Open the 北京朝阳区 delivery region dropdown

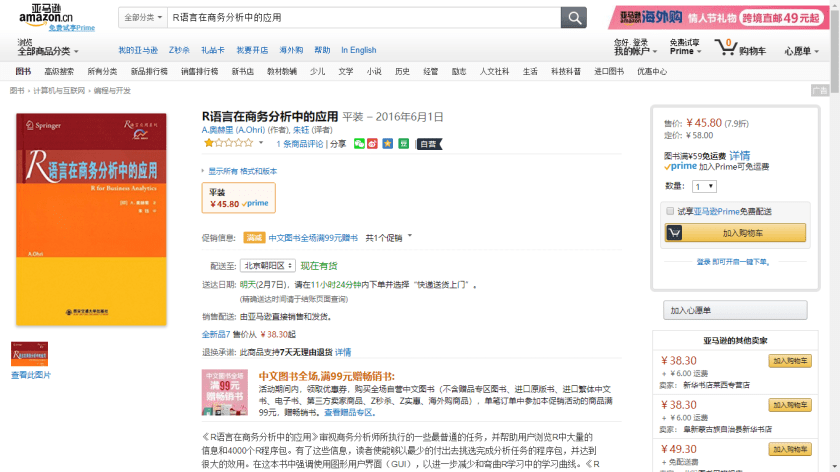coord(268,266)
